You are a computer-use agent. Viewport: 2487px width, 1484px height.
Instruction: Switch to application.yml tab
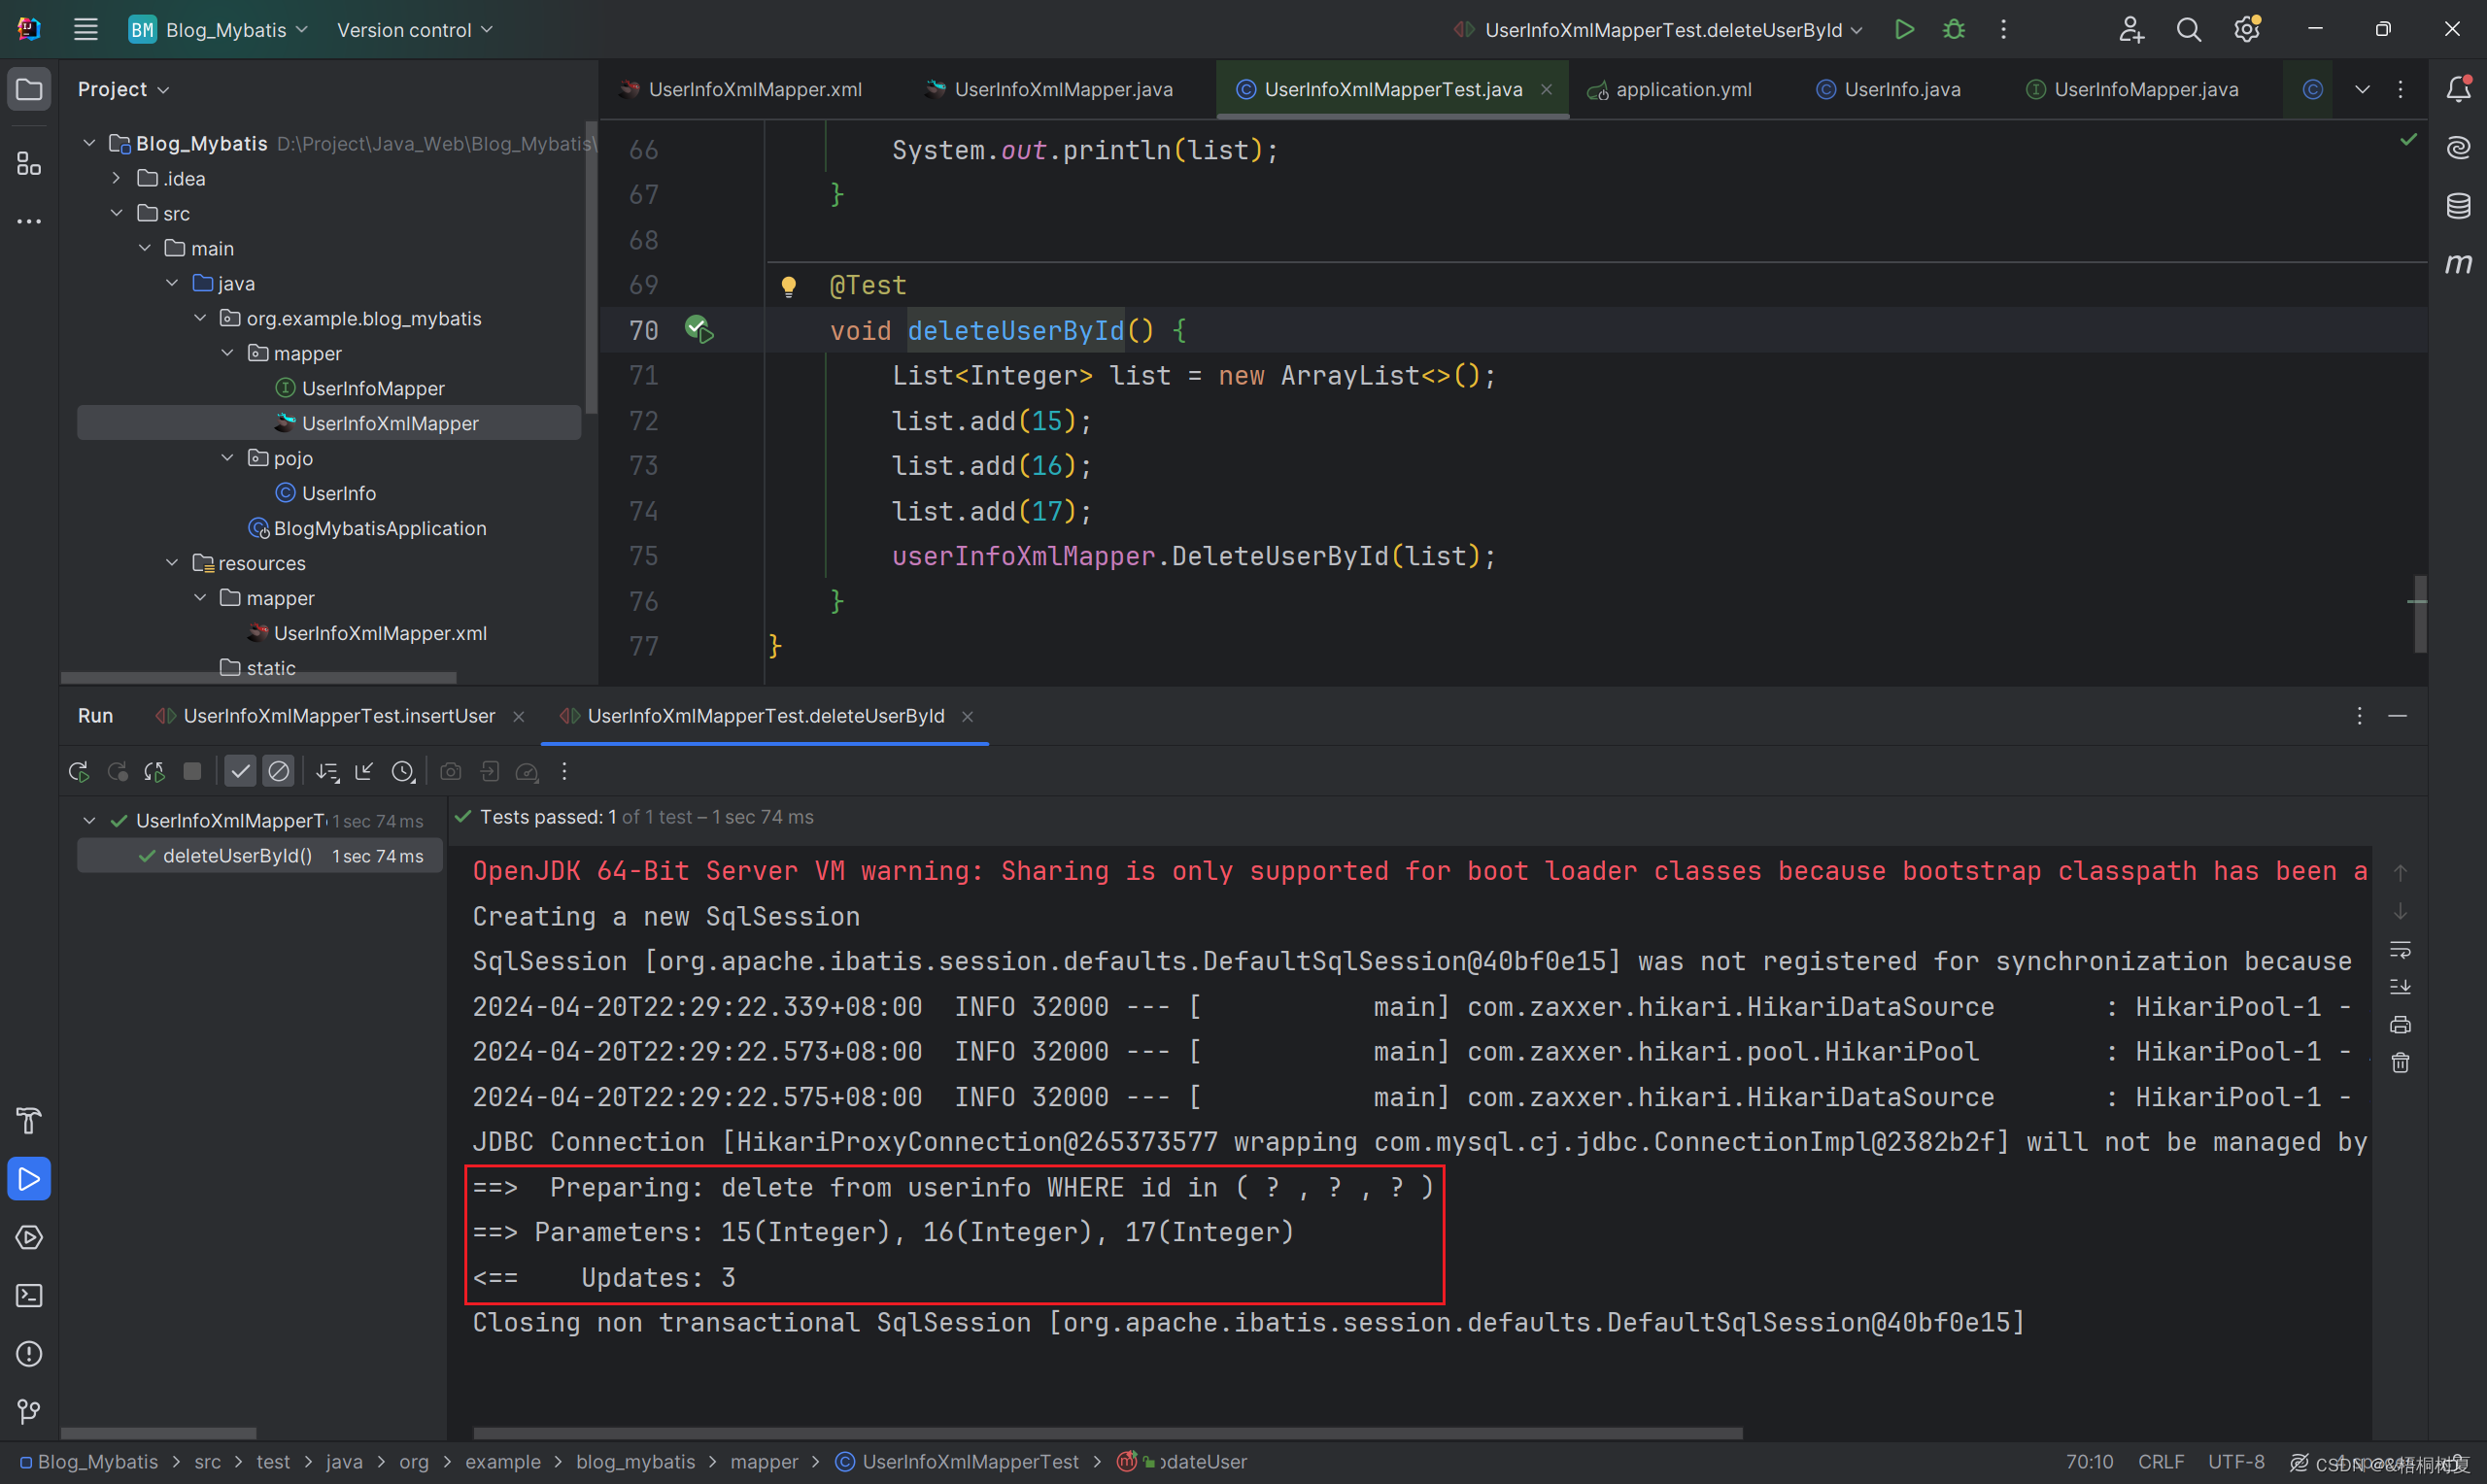pos(1669,90)
